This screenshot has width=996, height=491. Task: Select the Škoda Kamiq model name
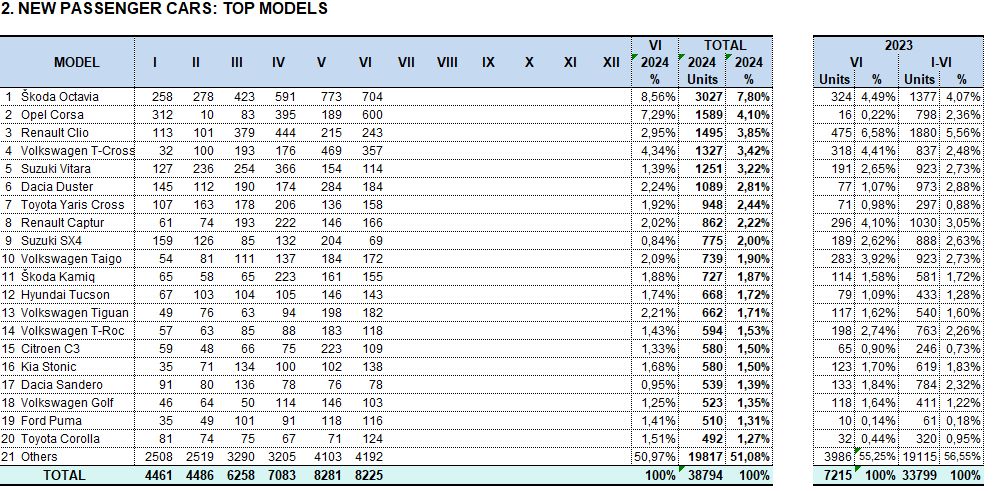tap(57, 277)
